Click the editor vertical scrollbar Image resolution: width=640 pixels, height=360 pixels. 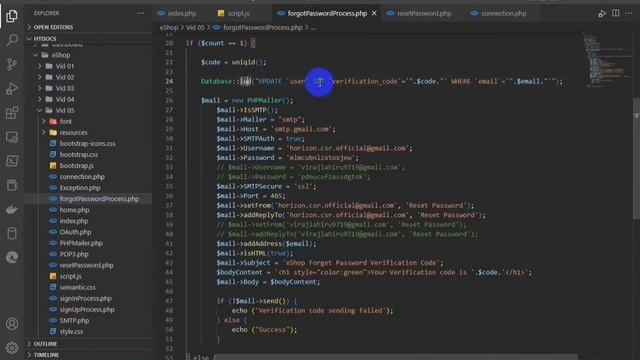tap(636, 159)
